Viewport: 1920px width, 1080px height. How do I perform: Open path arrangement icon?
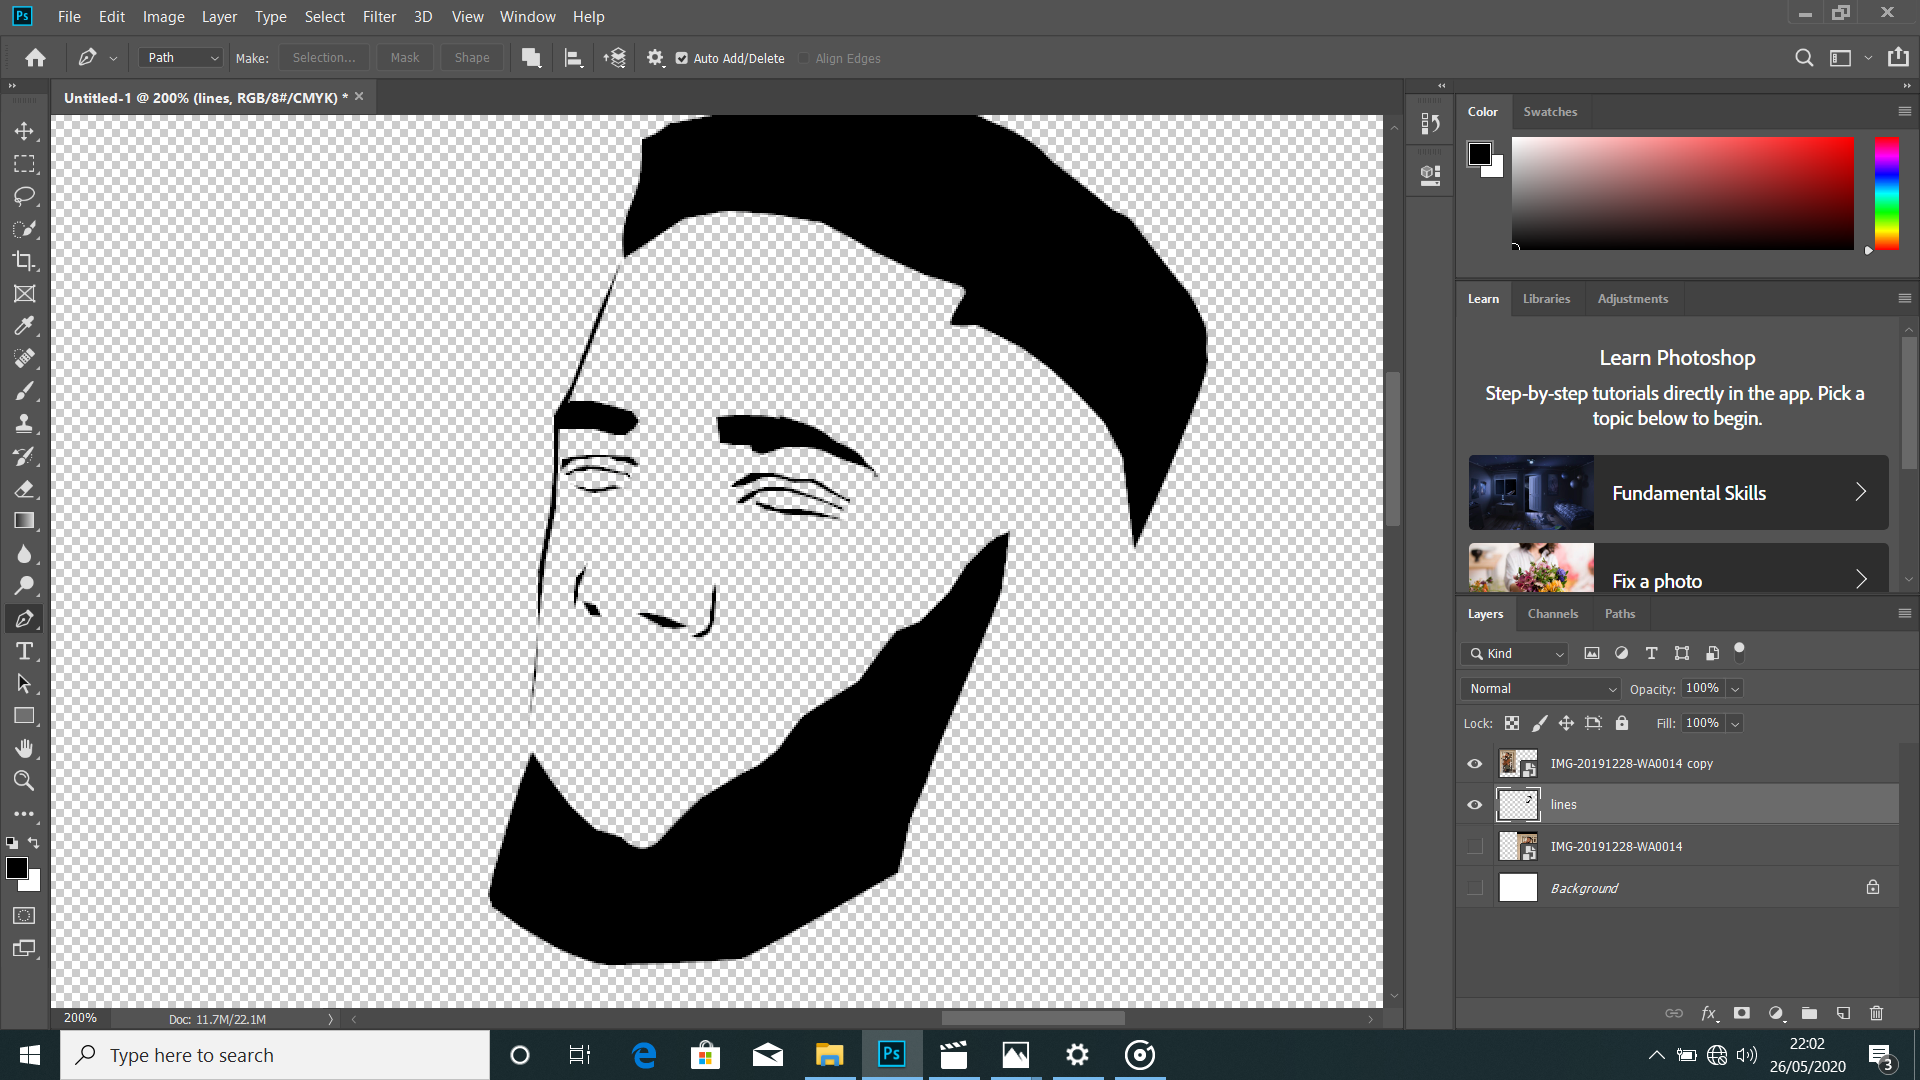click(614, 58)
